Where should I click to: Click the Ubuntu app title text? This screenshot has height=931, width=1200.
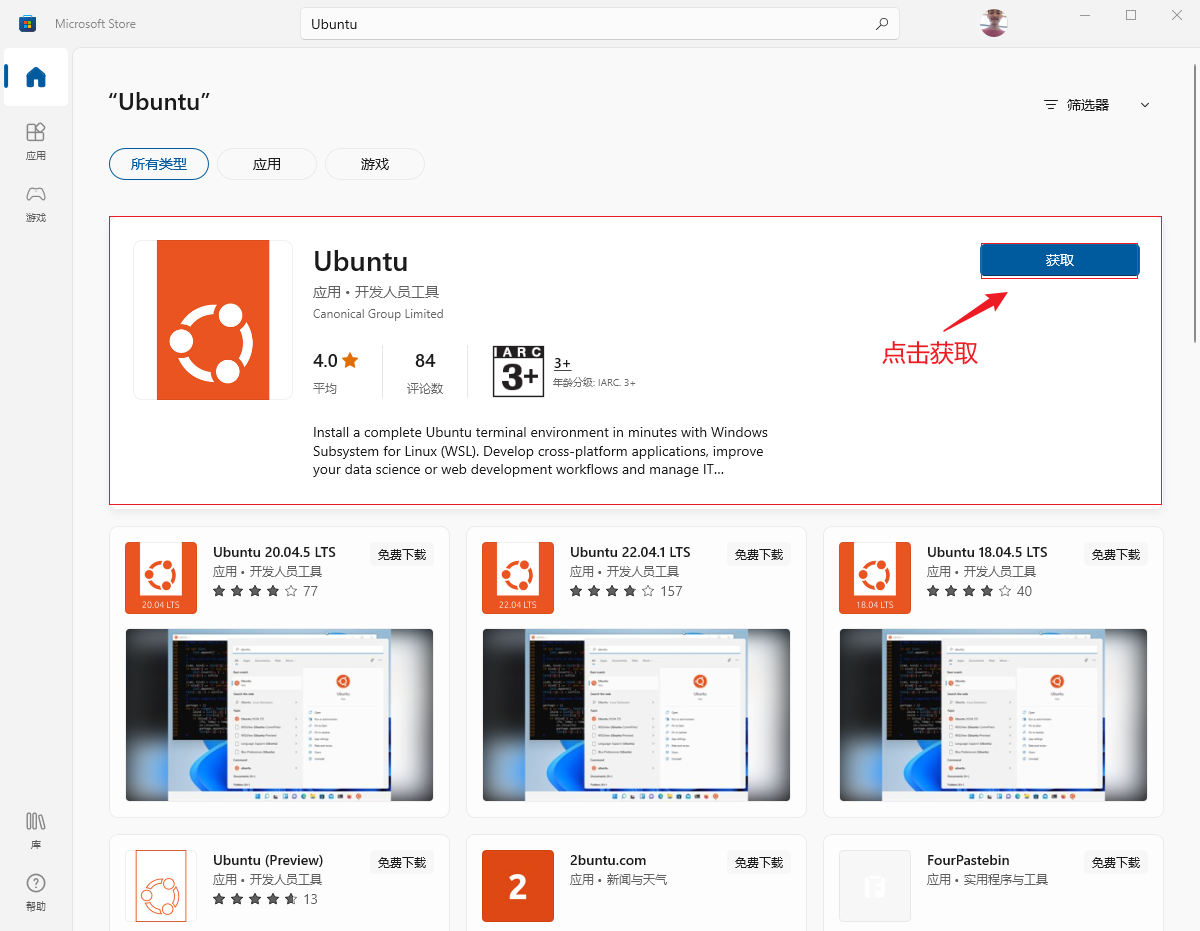coord(361,261)
